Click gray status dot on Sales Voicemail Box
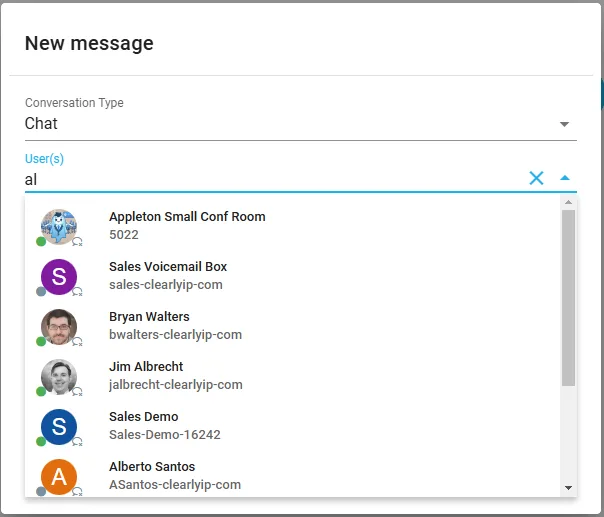The width and height of the screenshot is (604, 517). tap(41, 292)
